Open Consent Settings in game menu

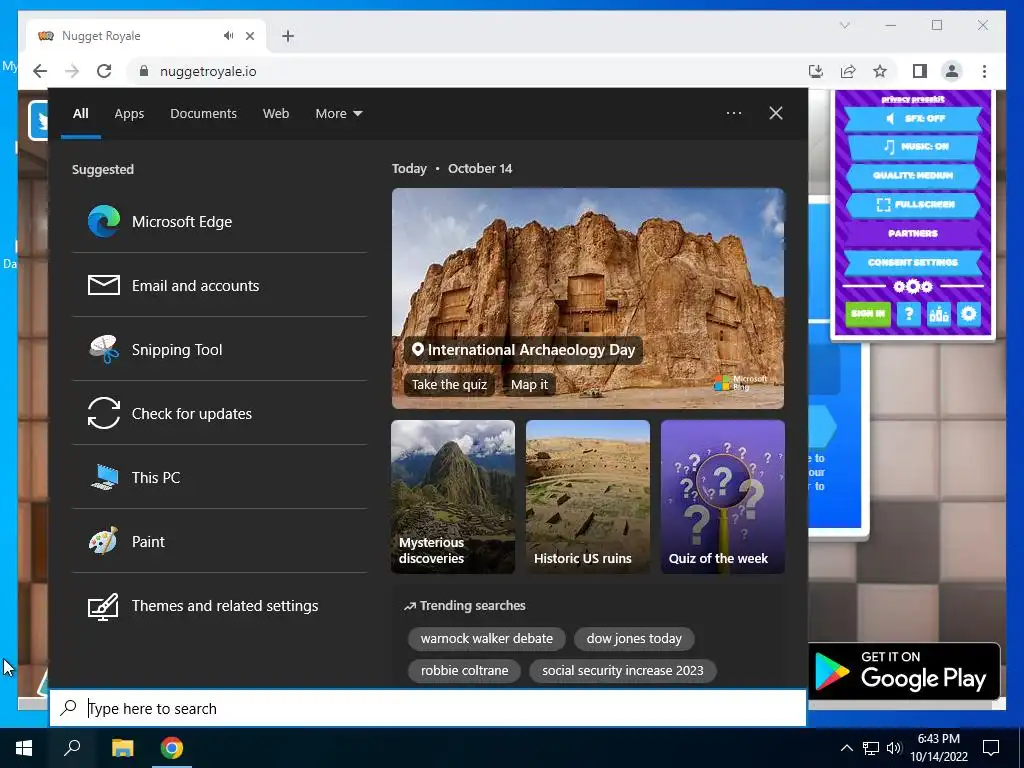[x=913, y=263]
